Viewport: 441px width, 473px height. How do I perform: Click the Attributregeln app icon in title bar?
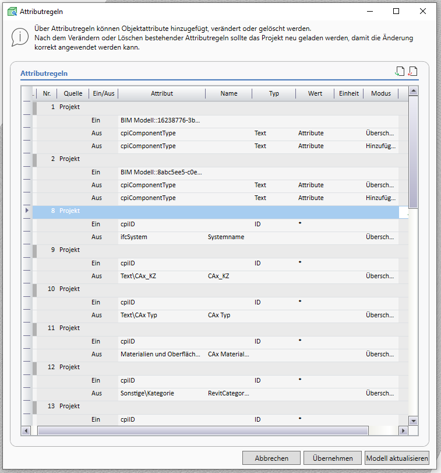[12, 12]
